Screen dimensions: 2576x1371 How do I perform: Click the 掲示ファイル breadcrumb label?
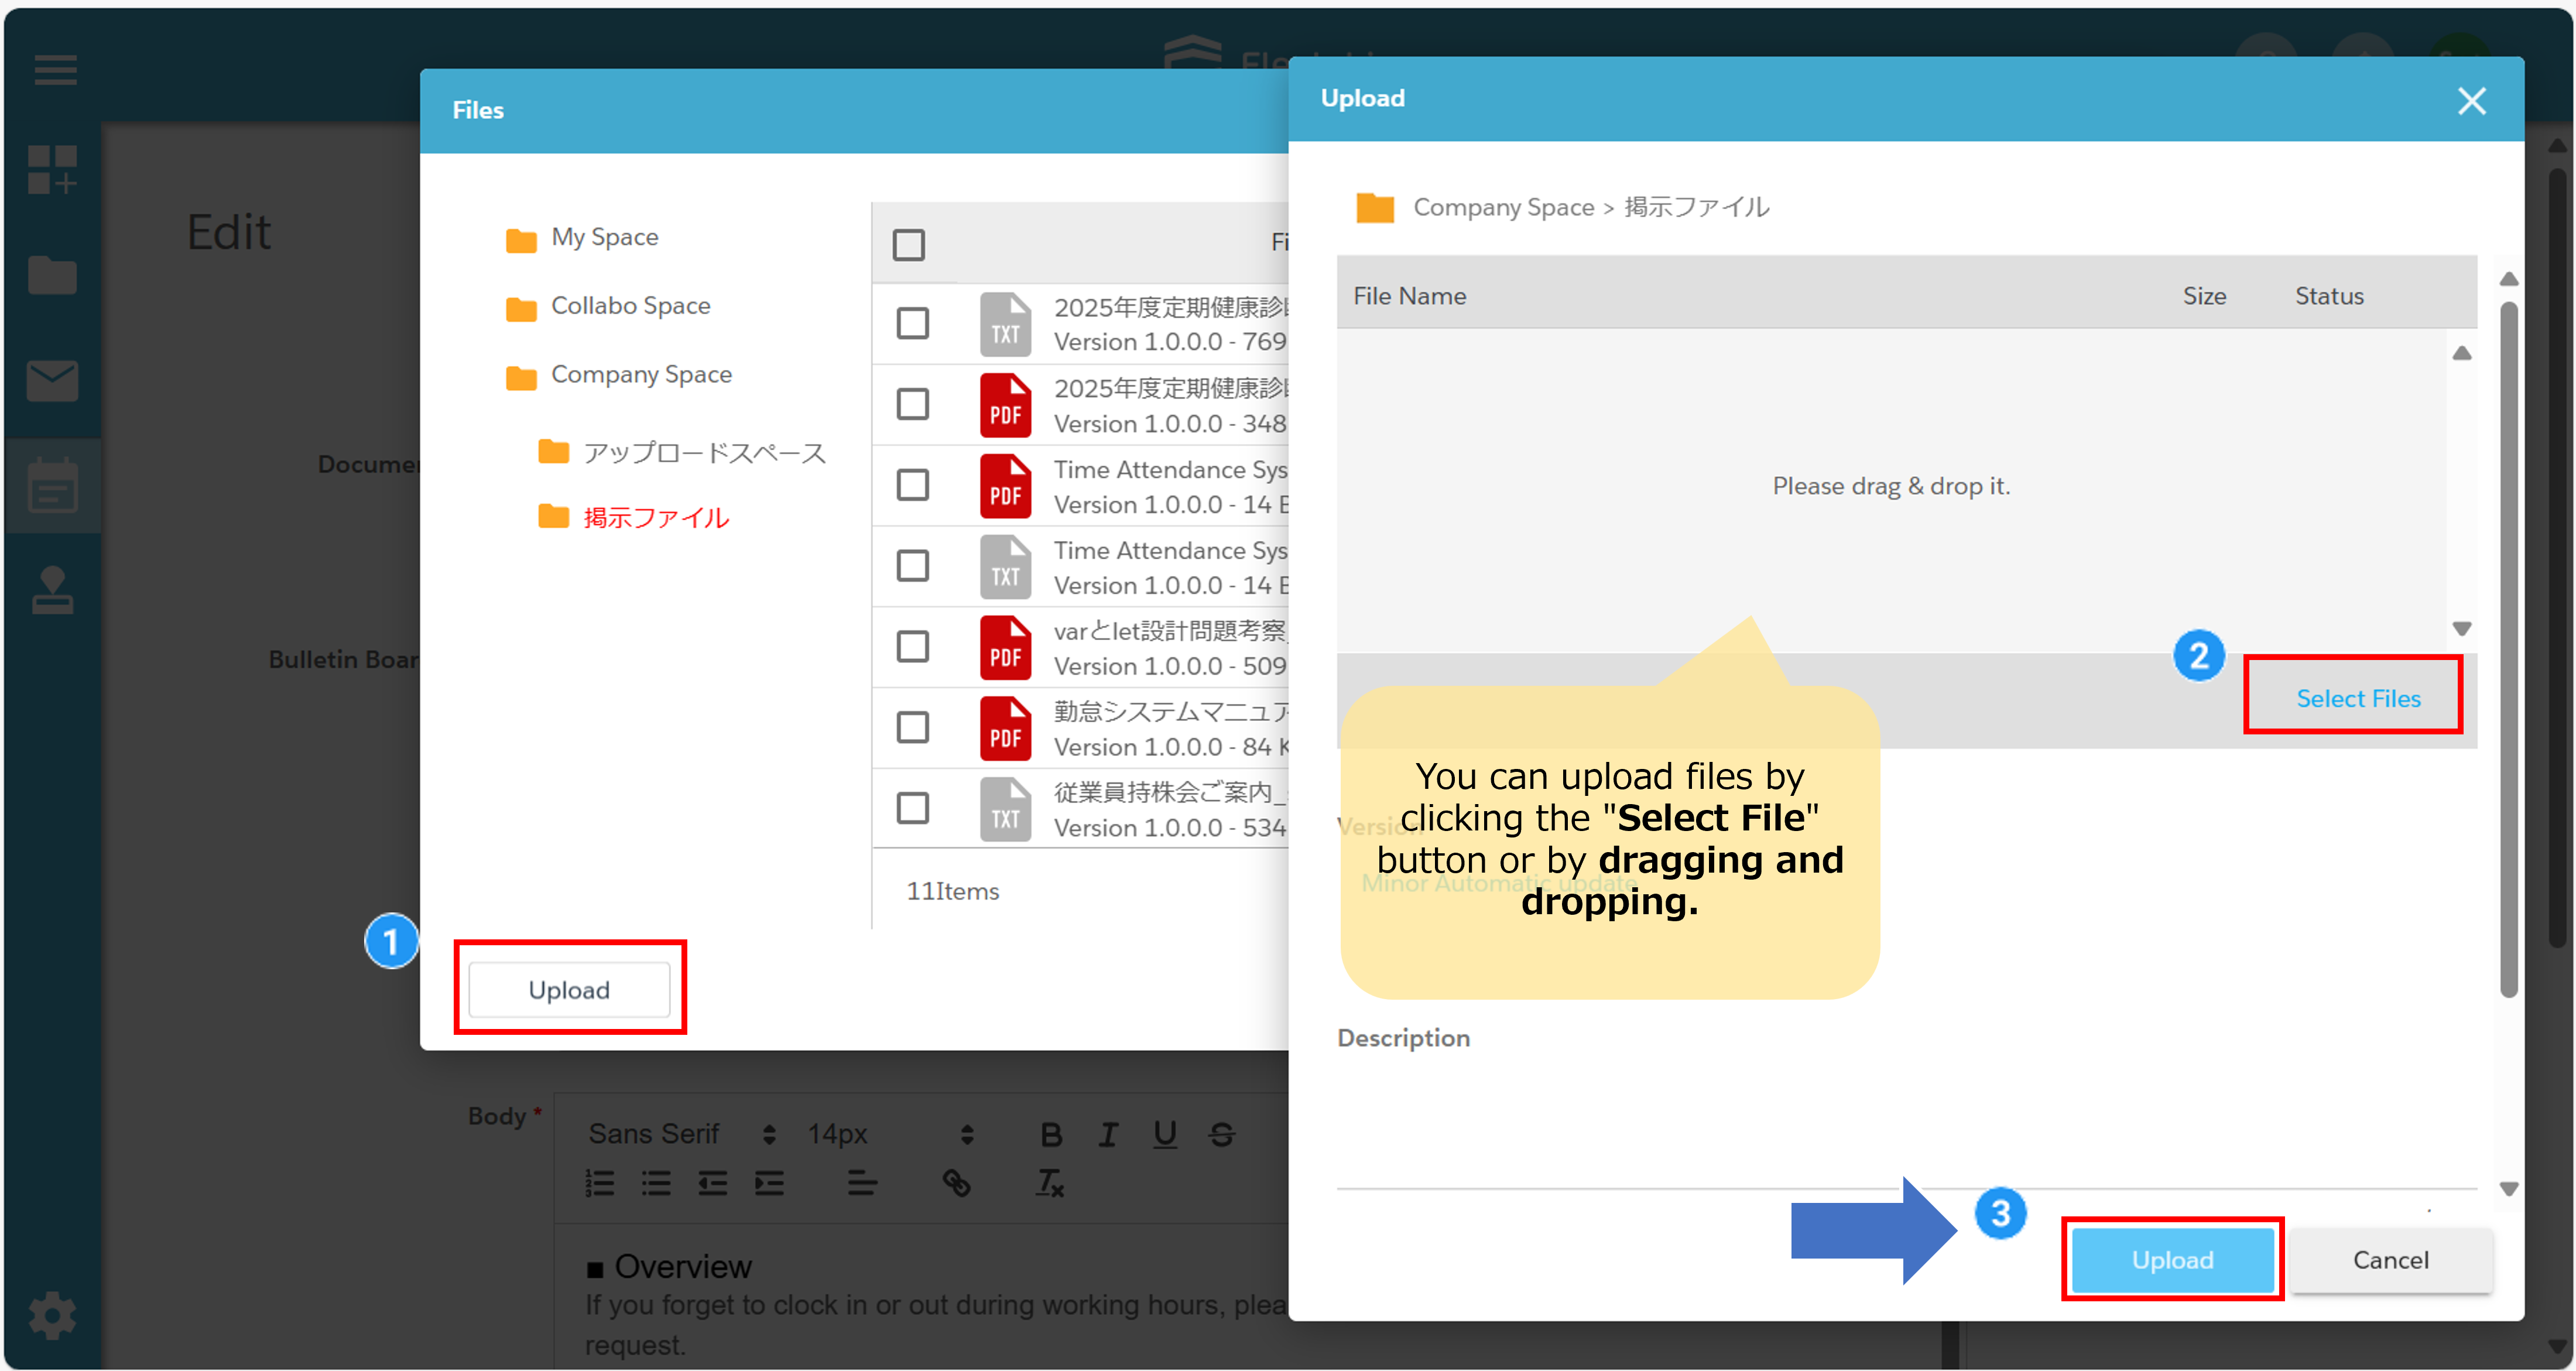pyautogui.click(x=1696, y=207)
